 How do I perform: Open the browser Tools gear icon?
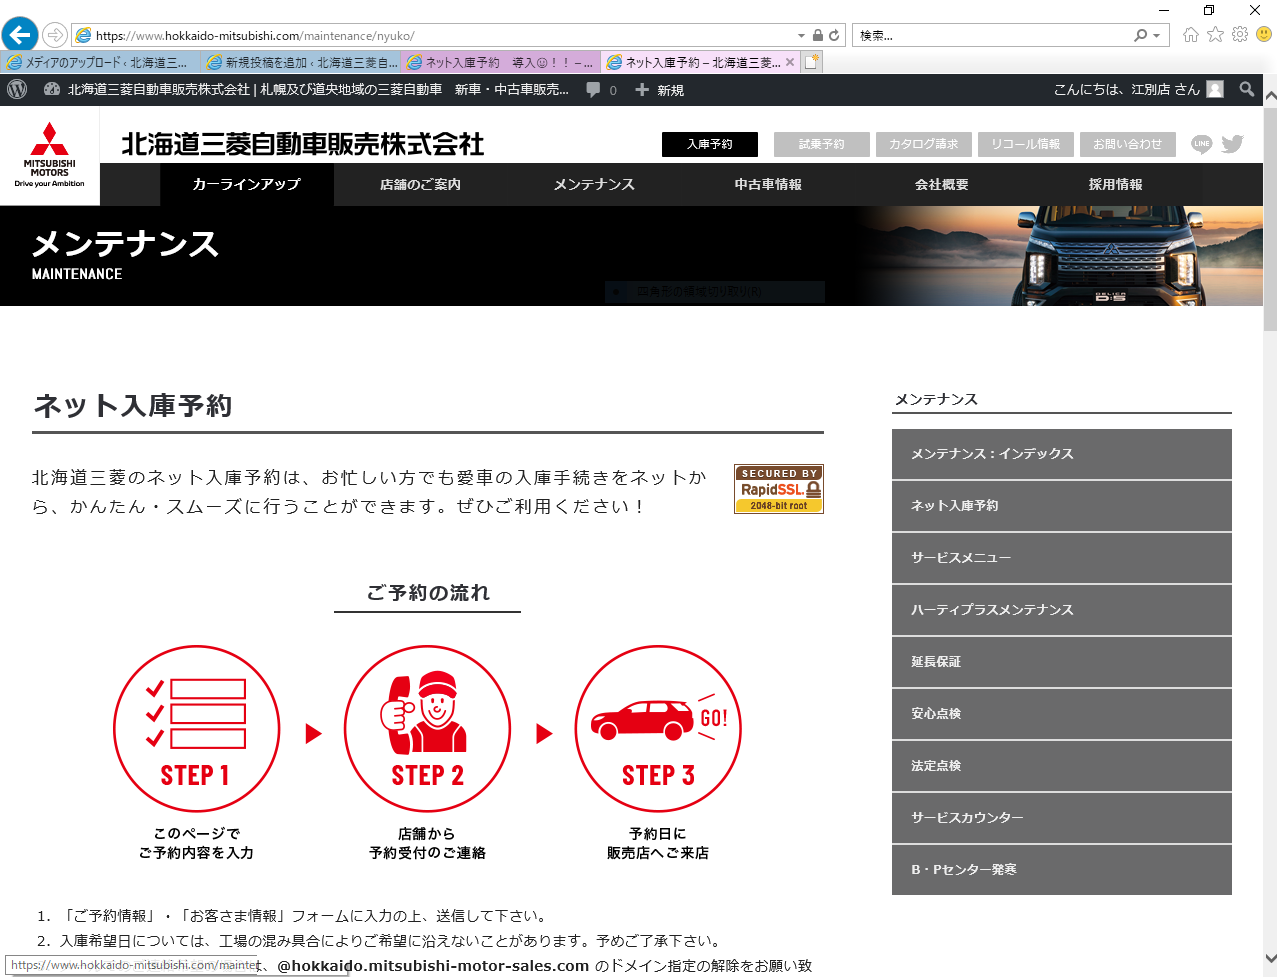pos(1240,35)
